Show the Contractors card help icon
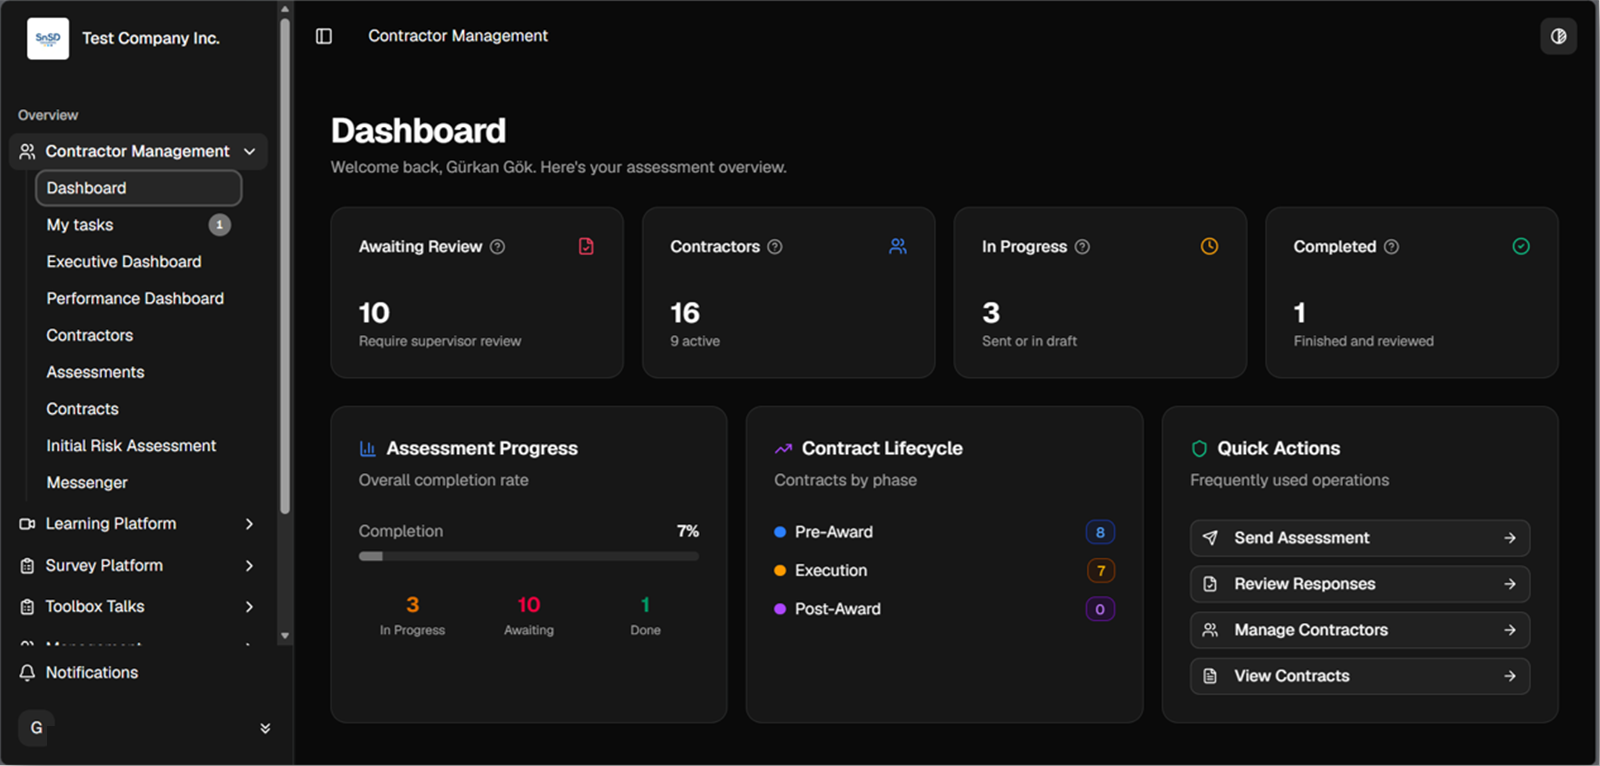Image resolution: width=1600 pixels, height=766 pixels. pos(775,247)
